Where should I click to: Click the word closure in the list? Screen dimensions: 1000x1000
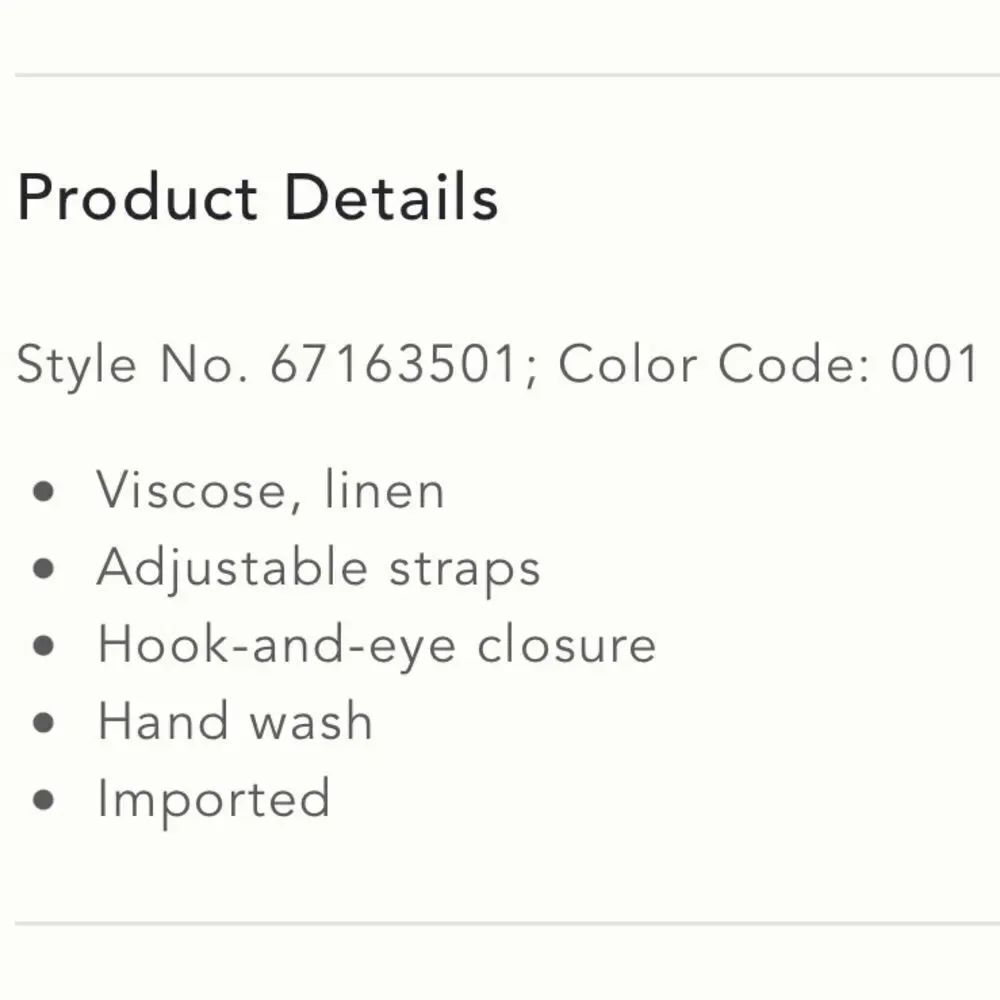tap(566, 643)
